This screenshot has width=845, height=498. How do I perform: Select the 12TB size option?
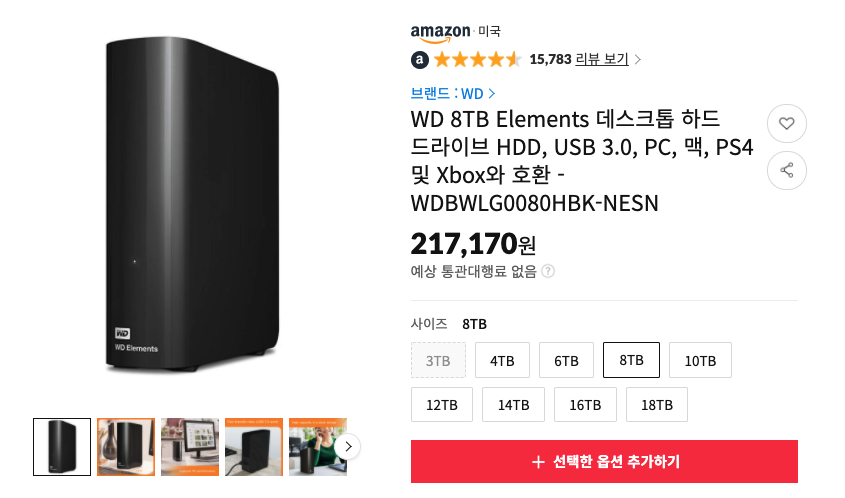(442, 405)
